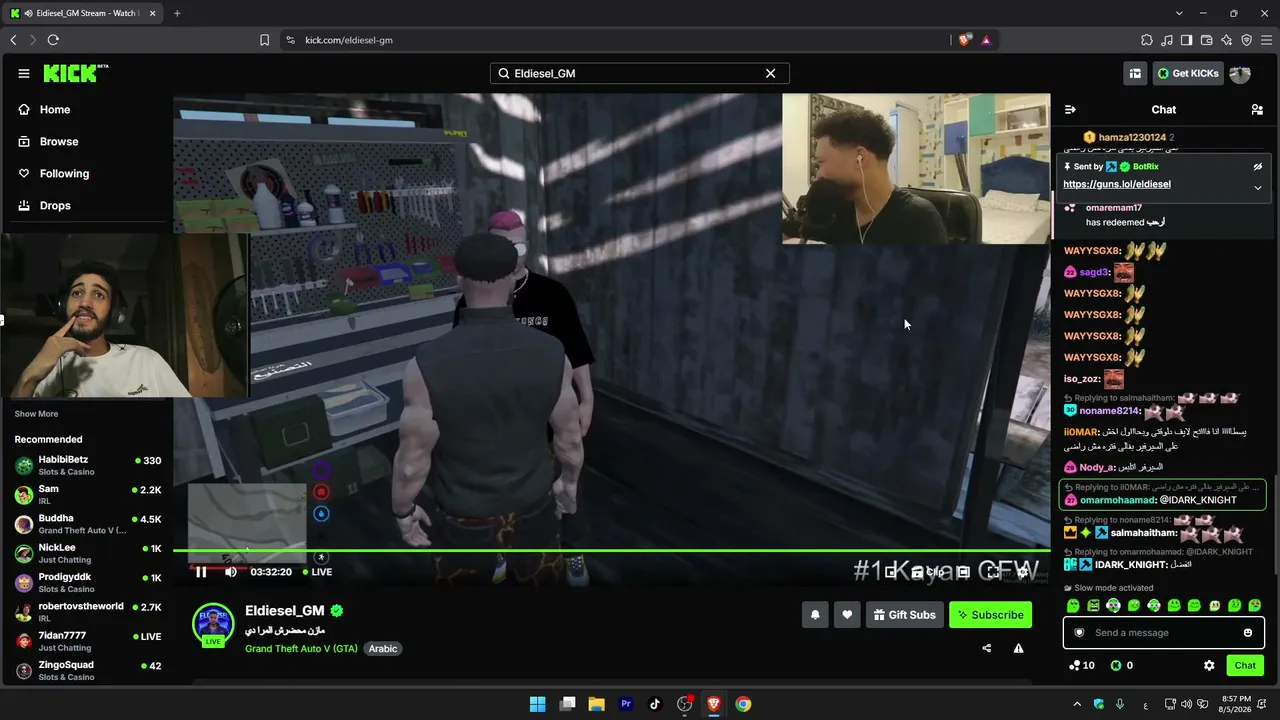The image size is (1280, 720).
Task: Open the user profile avatar menu
Action: pyautogui.click(x=1240, y=73)
